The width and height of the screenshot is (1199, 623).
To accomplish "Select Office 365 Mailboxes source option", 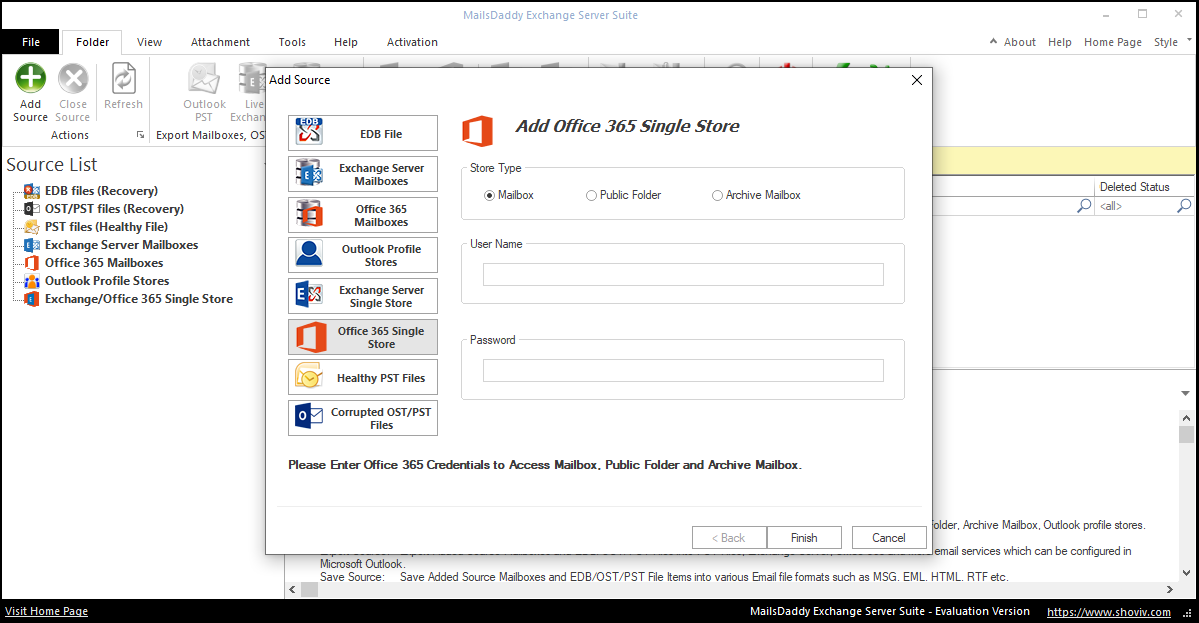I will click(x=362, y=215).
